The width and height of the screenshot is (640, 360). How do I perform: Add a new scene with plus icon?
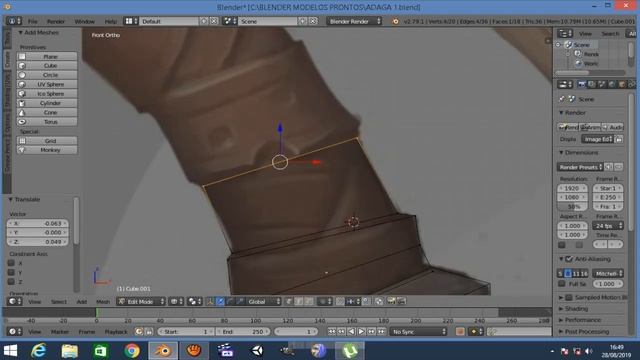(302, 21)
